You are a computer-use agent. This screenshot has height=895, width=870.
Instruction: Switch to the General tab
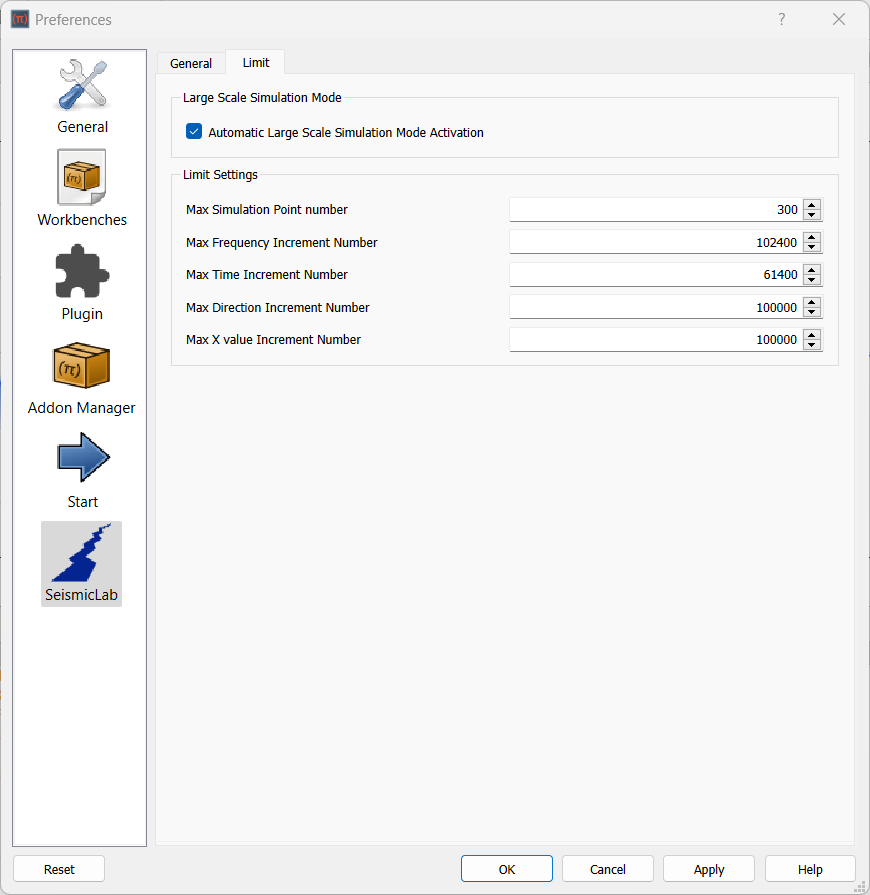[x=191, y=62]
